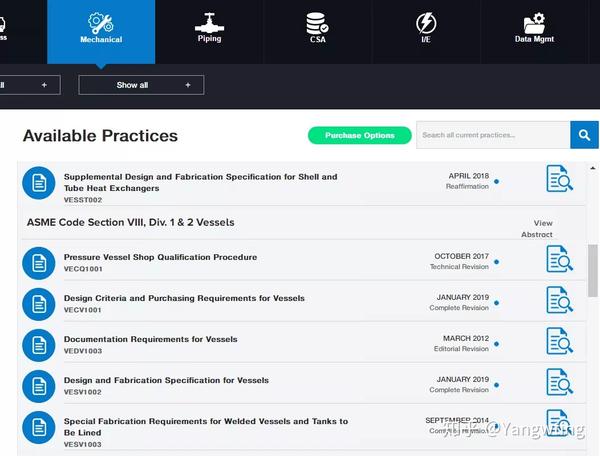View abstract for VECV1001 practice
The height and width of the screenshot is (456, 600).
559,300
